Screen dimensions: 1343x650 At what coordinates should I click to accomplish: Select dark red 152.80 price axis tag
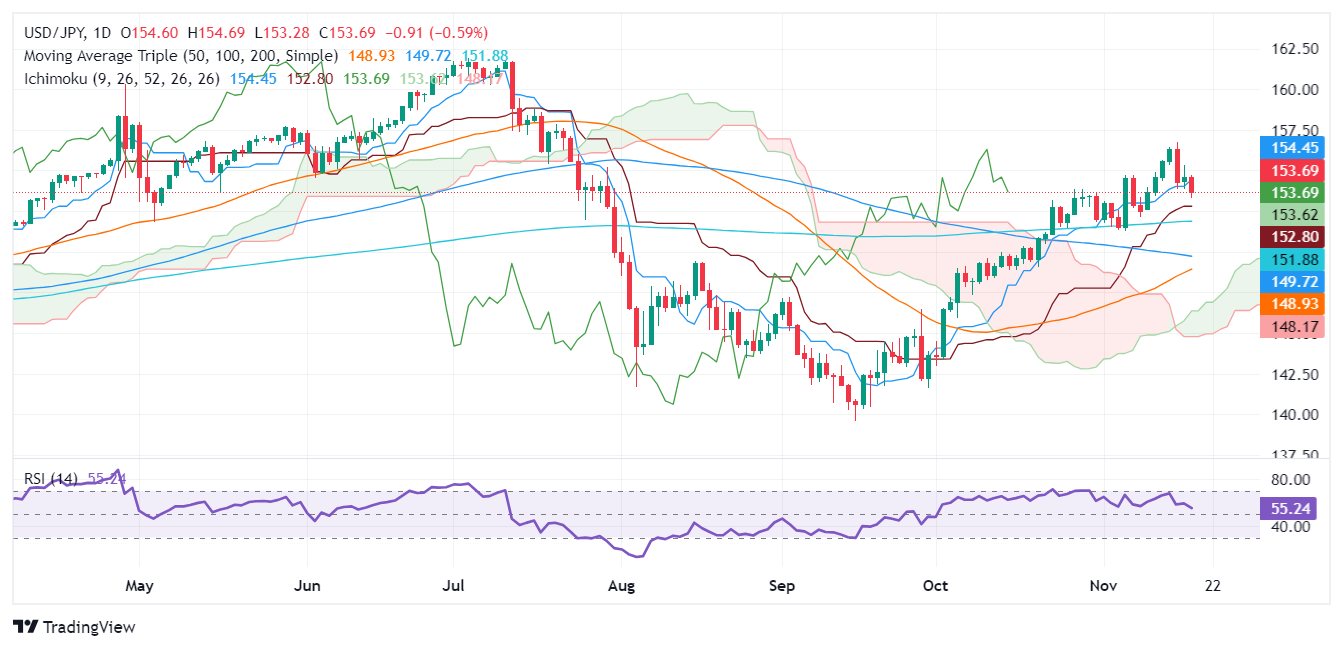tap(1297, 236)
